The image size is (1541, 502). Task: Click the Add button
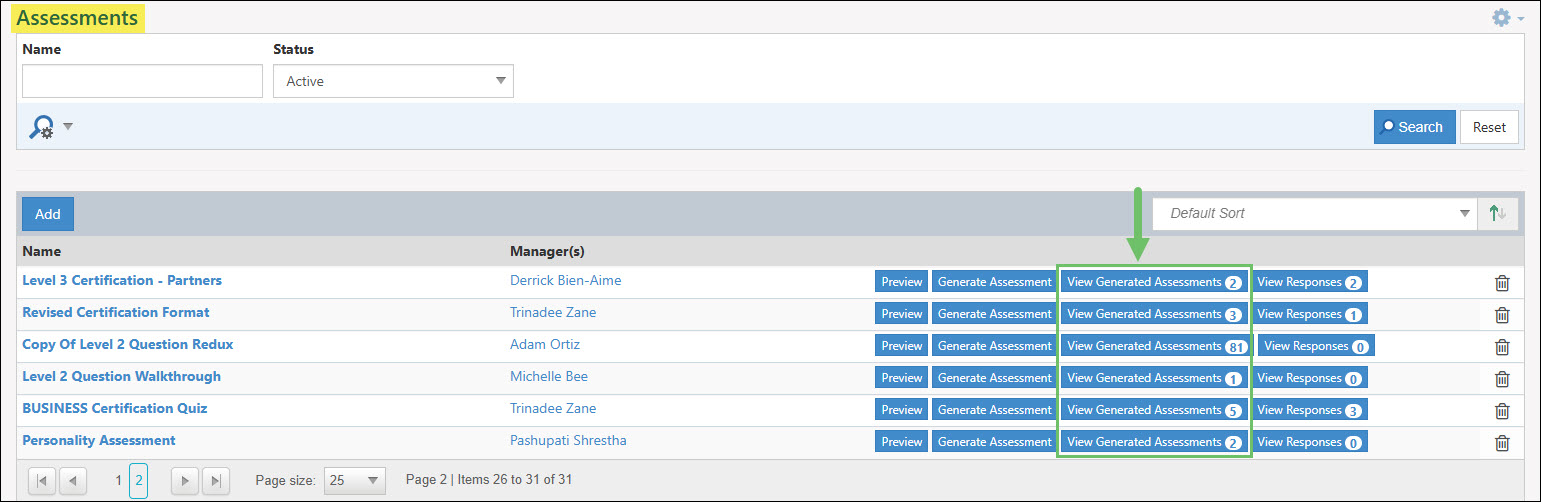coord(48,214)
